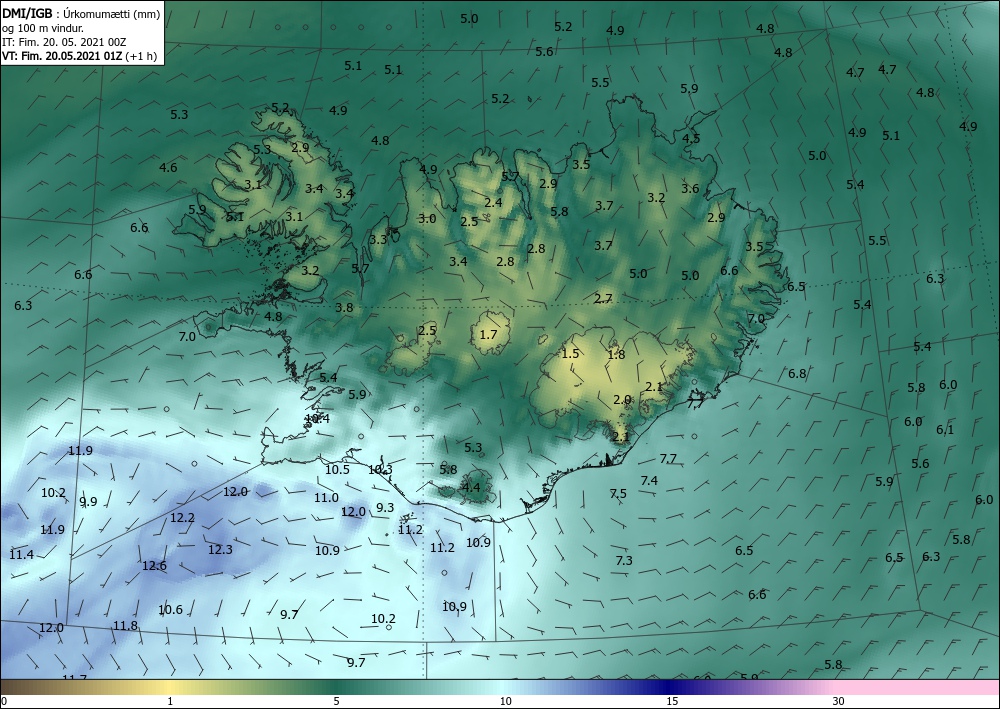The height and width of the screenshot is (709, 1000).
Task: Click the 1.7 value on the glacier
Action: pyautogui.click(x=488, y=335)
